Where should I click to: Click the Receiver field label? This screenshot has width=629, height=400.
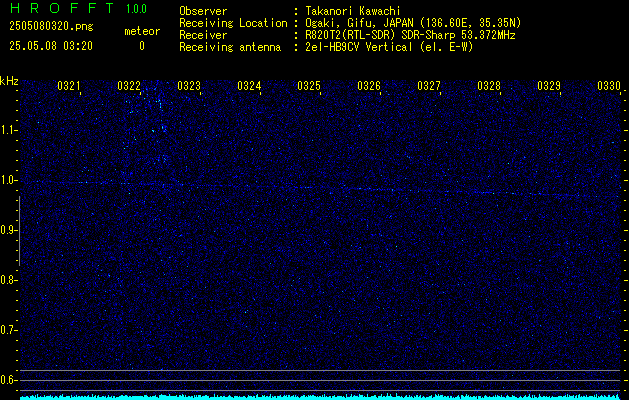(x=203, y=35)
